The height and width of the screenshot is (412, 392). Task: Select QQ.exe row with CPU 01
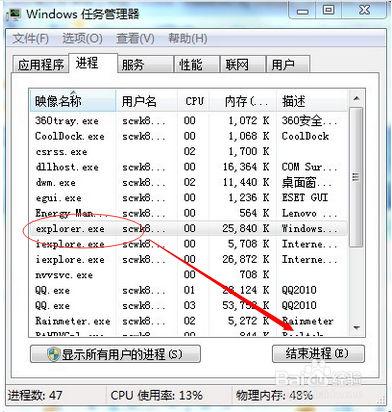pos(189,290)
